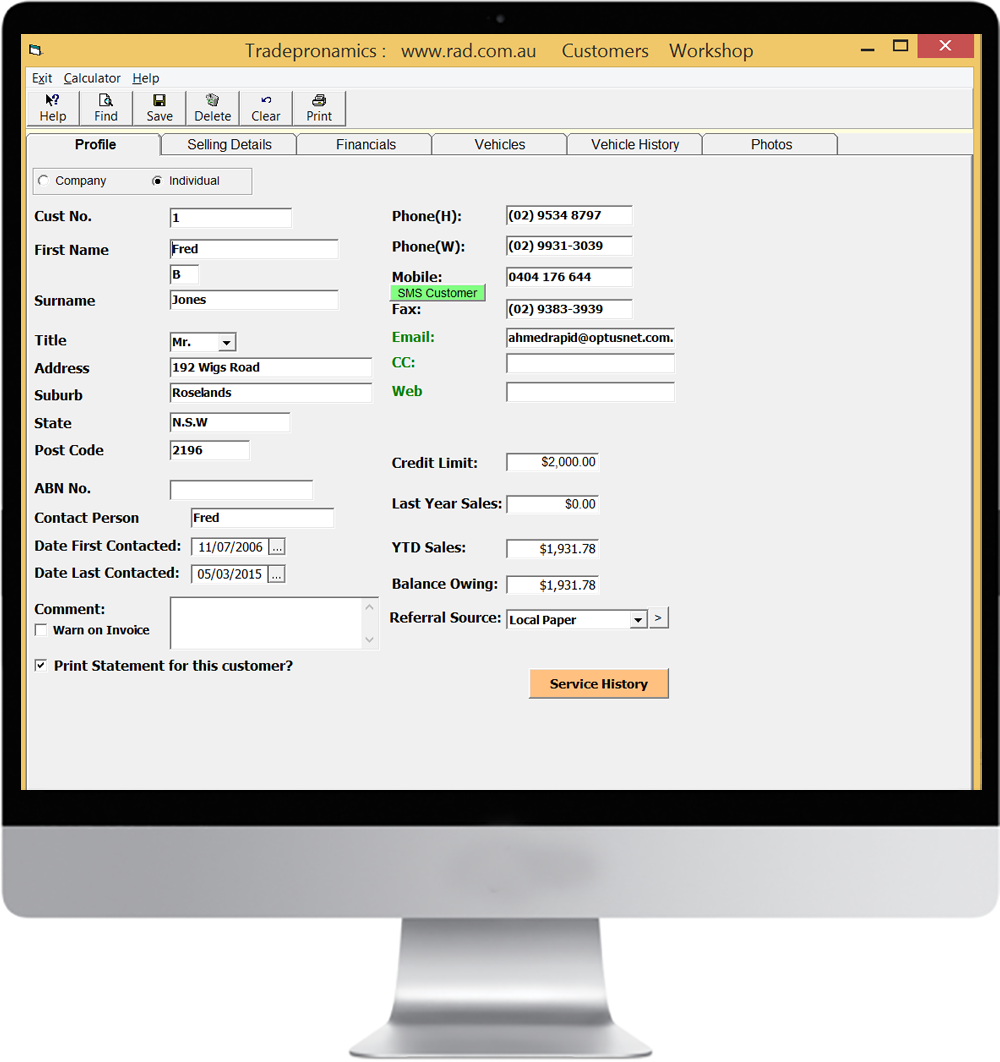The width and height of the screenshot is (1000, 1062).
Task: Click the Clear toolbar icon
Action: [266, 108]
